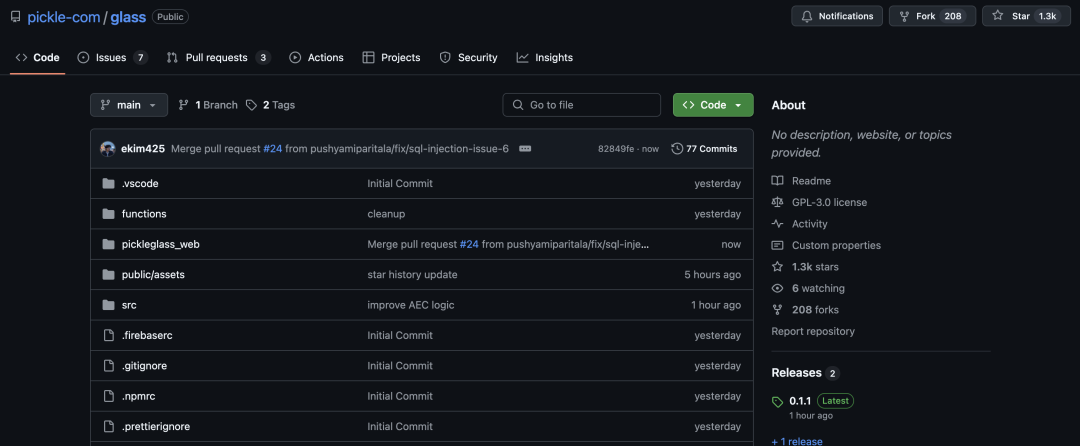Click the repository icon beside pickle-com

point(15,17)
